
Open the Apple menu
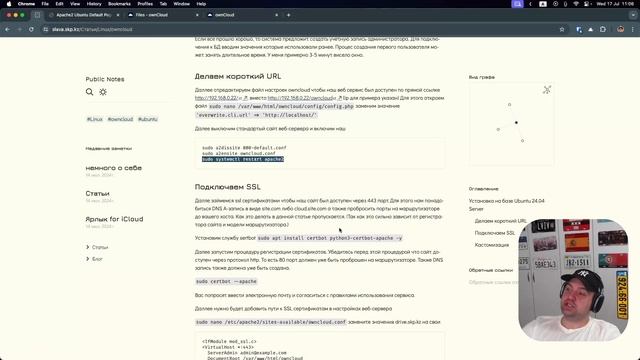(x=9, y=4)
